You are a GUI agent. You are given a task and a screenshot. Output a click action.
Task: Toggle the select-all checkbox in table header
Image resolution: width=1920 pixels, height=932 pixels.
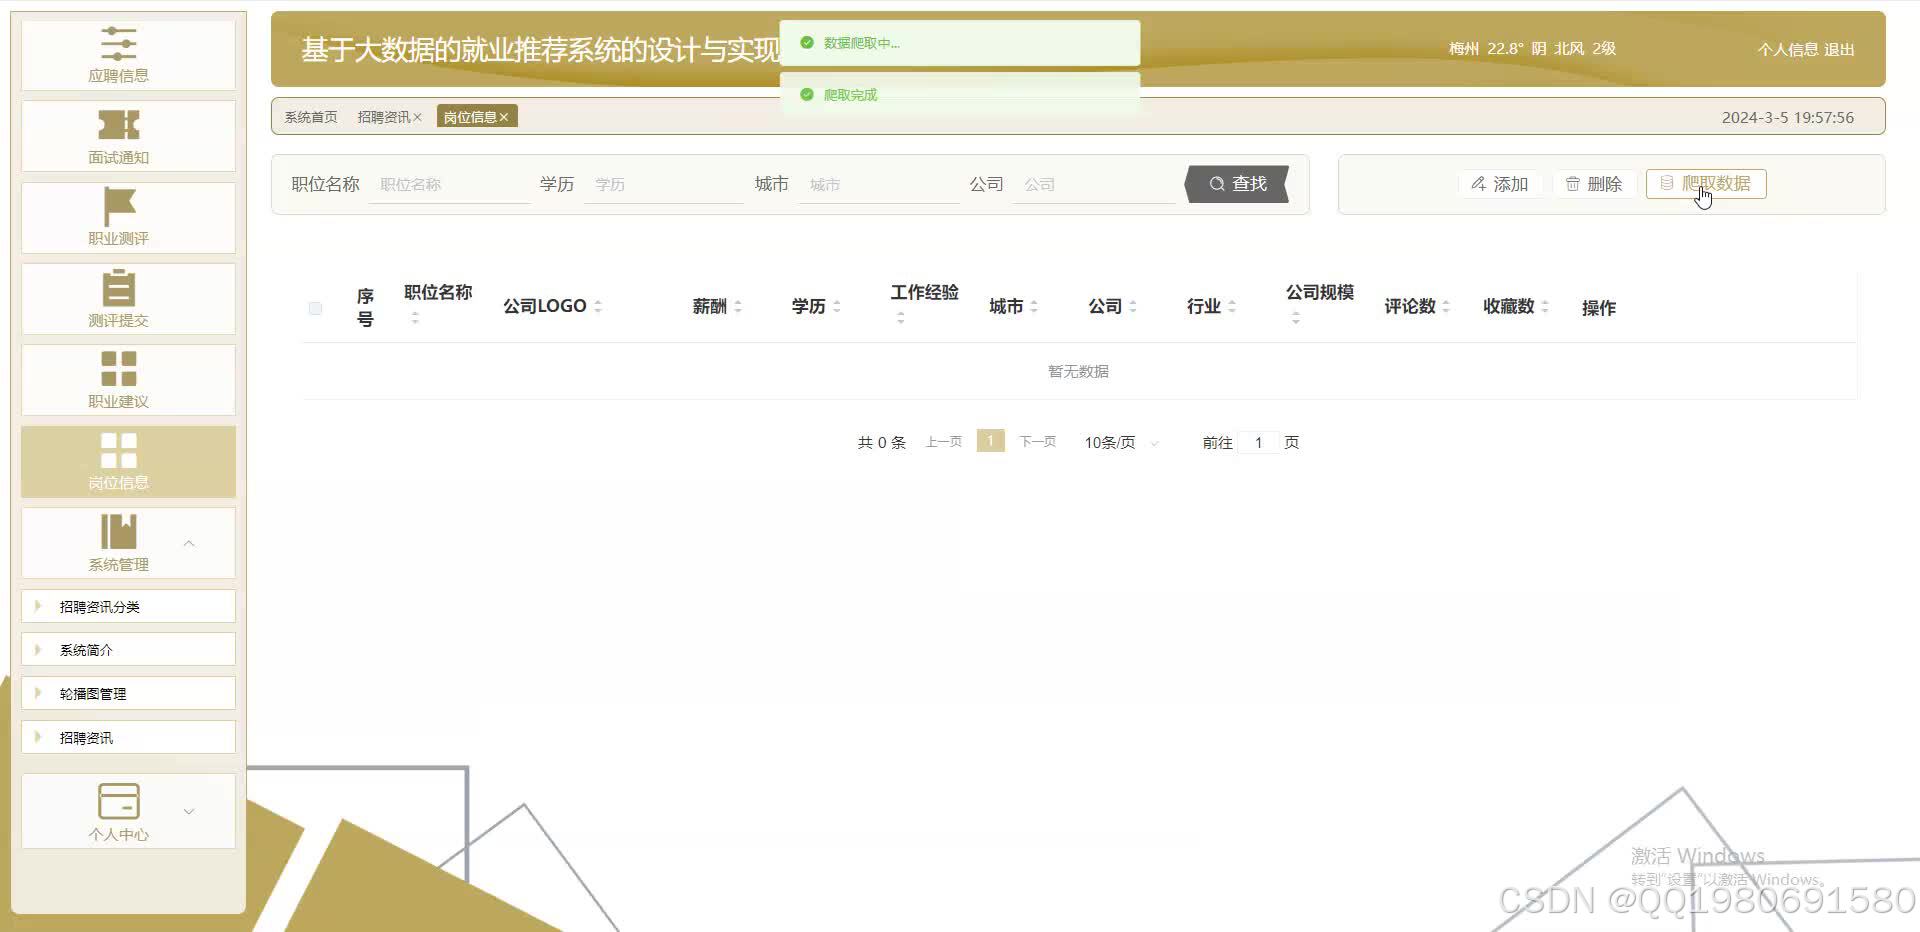click(x=315, y=308)
